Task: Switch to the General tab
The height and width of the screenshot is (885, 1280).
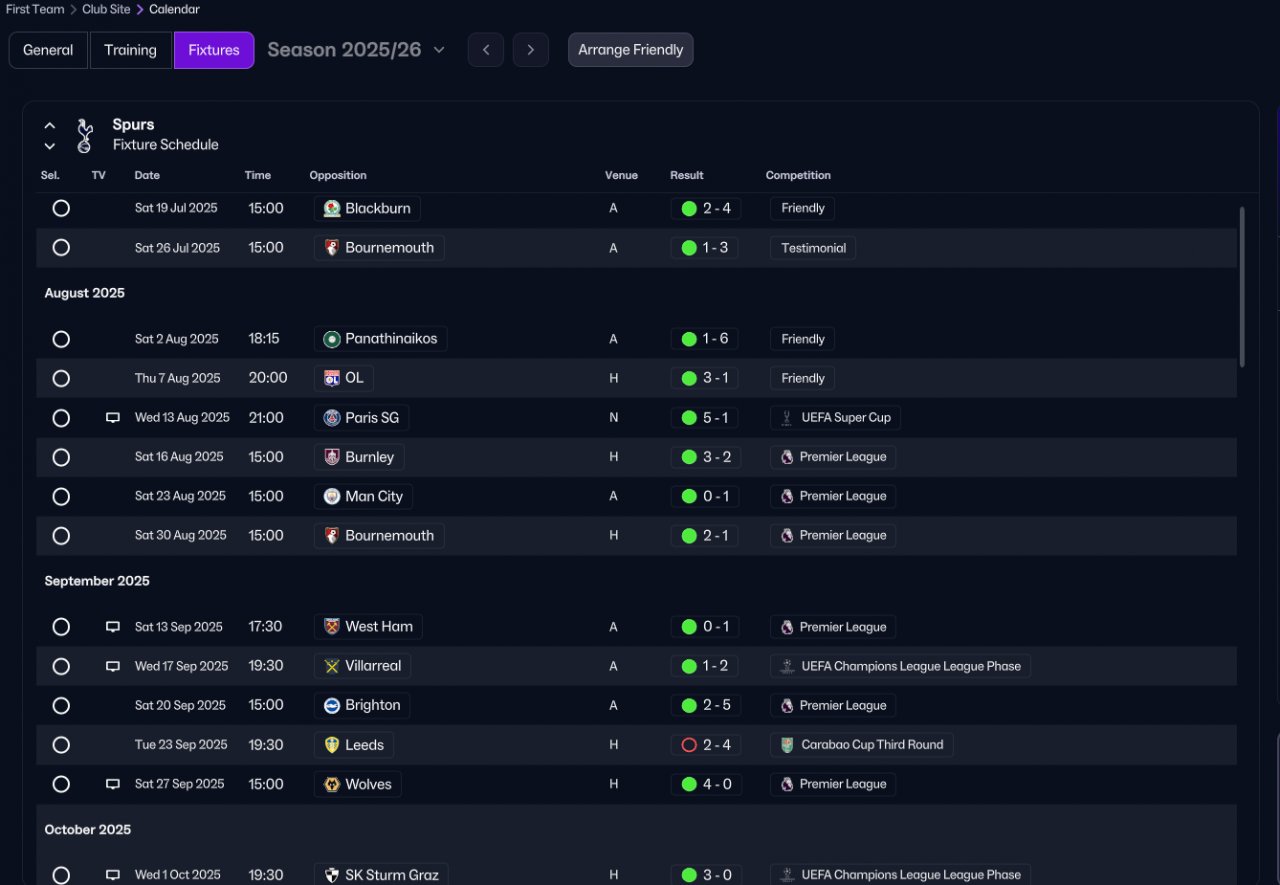Action: pos(48,50)
